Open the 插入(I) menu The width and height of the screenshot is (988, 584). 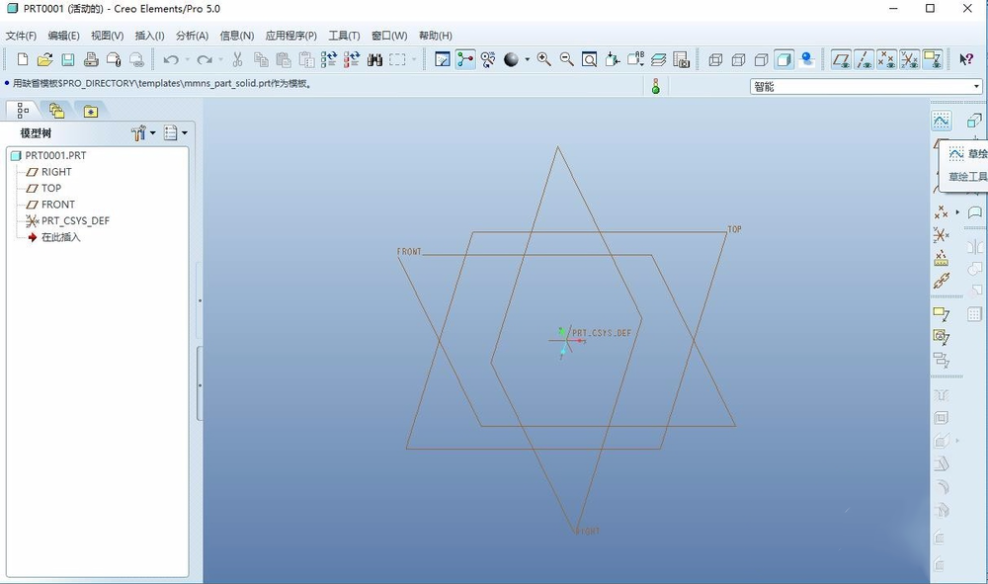tap(150, 36)
